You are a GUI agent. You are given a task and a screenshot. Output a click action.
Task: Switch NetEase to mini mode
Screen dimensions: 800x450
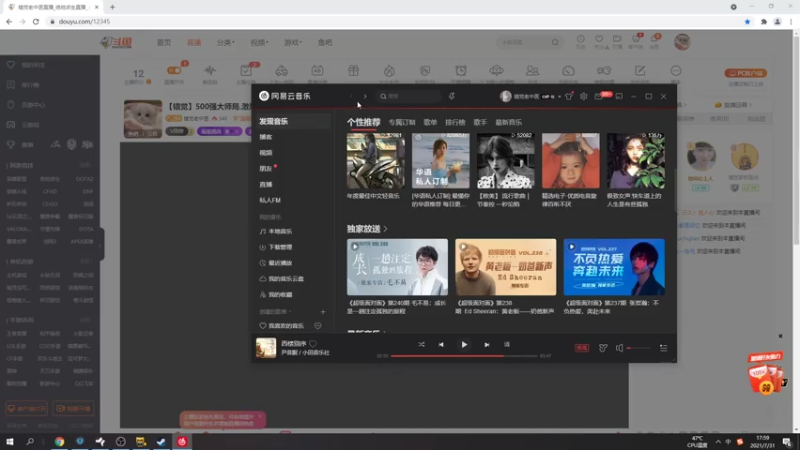click(619, 96)
